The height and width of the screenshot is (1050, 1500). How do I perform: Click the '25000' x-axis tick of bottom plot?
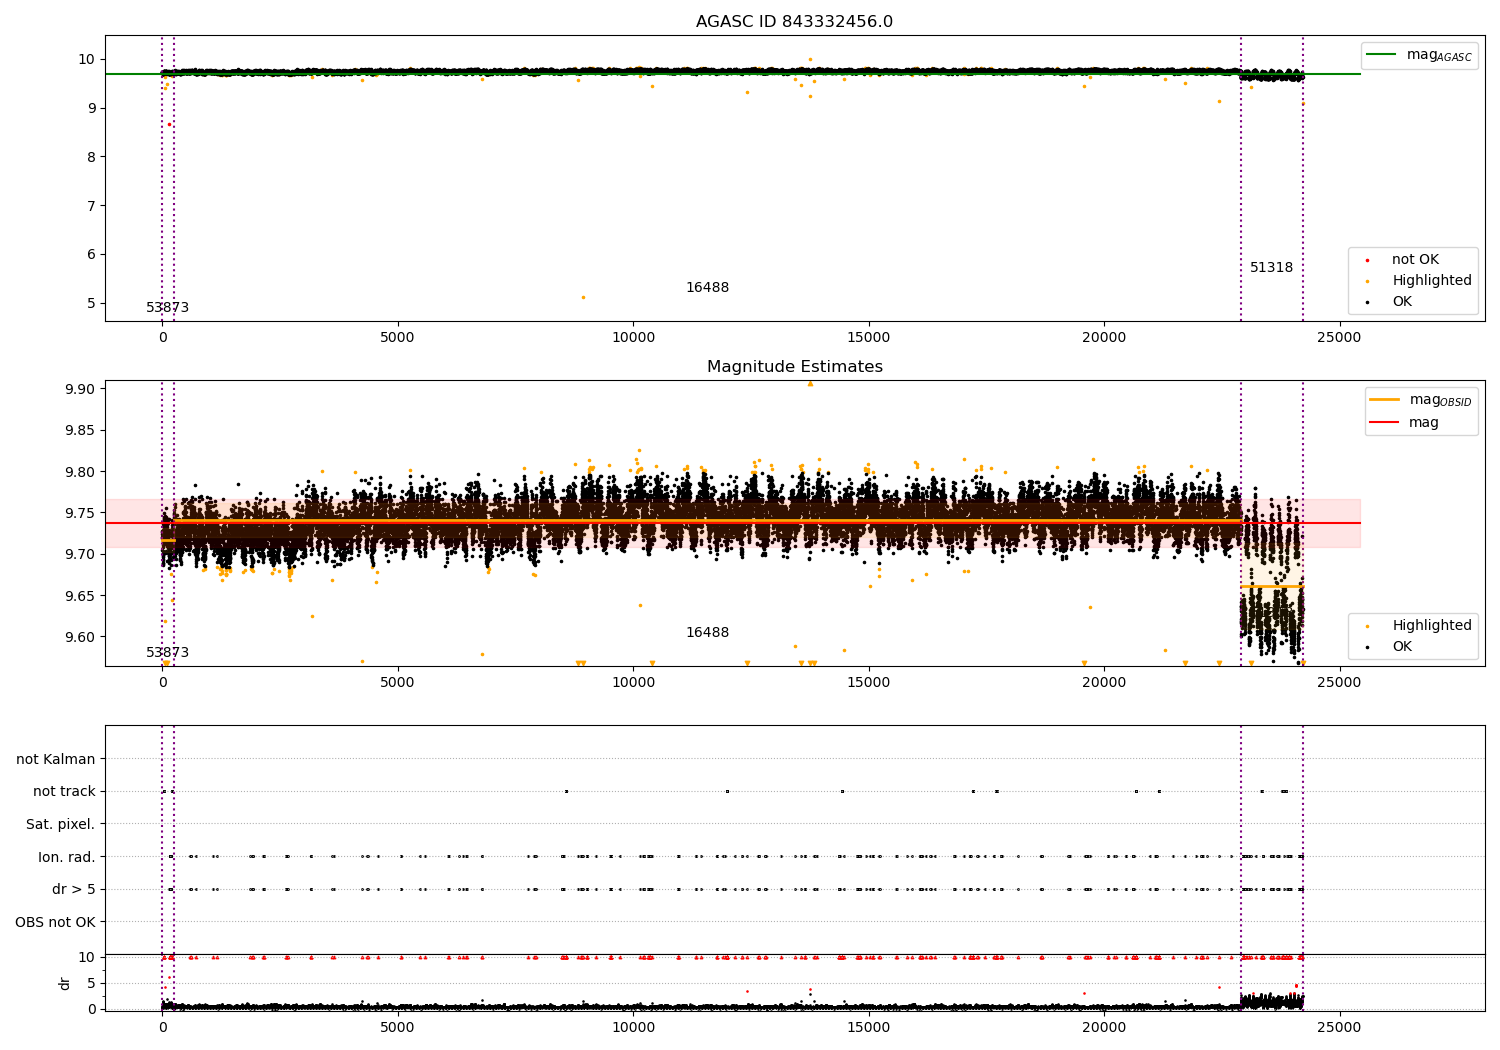1339,1027
